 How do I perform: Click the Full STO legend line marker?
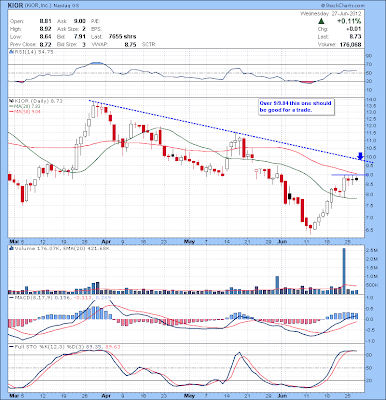11,347
